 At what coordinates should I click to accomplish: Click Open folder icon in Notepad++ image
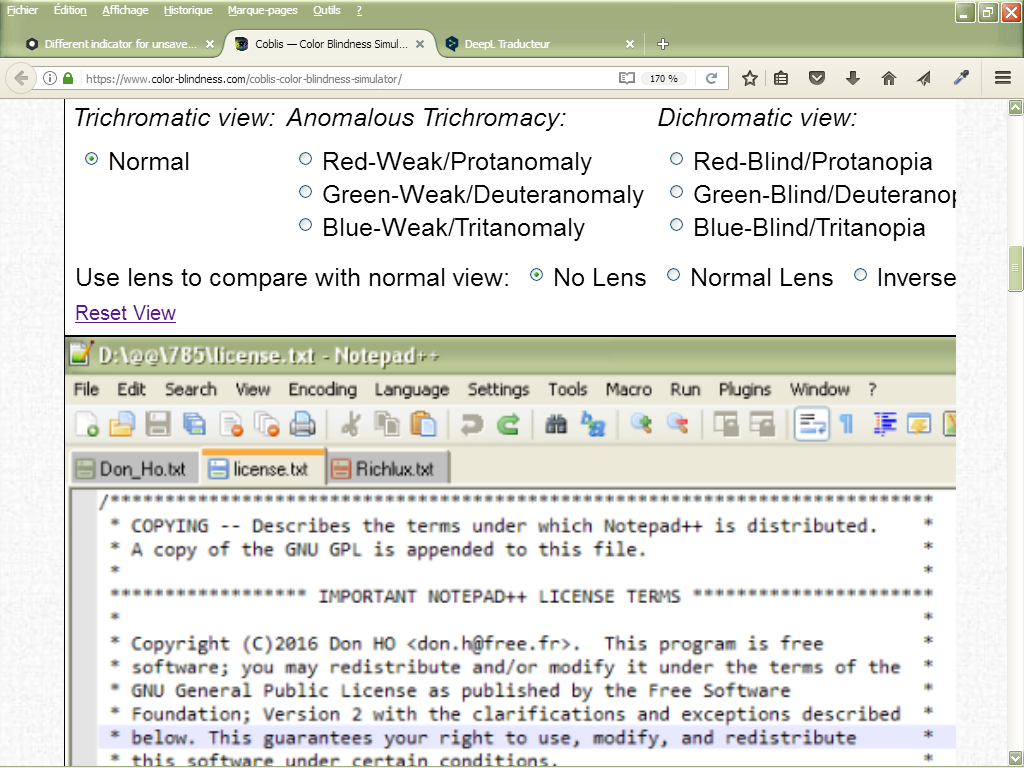(x=121, y=424)
